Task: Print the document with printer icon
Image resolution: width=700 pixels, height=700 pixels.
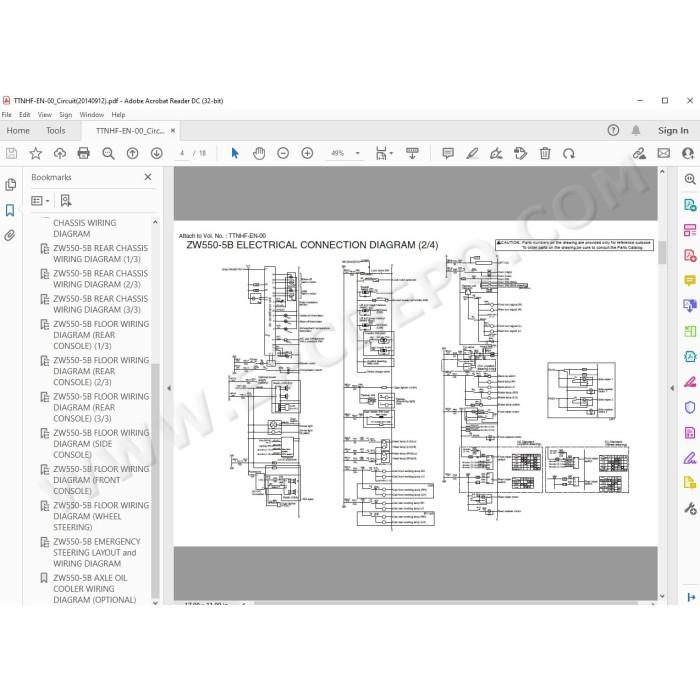Action: (83, 154)
